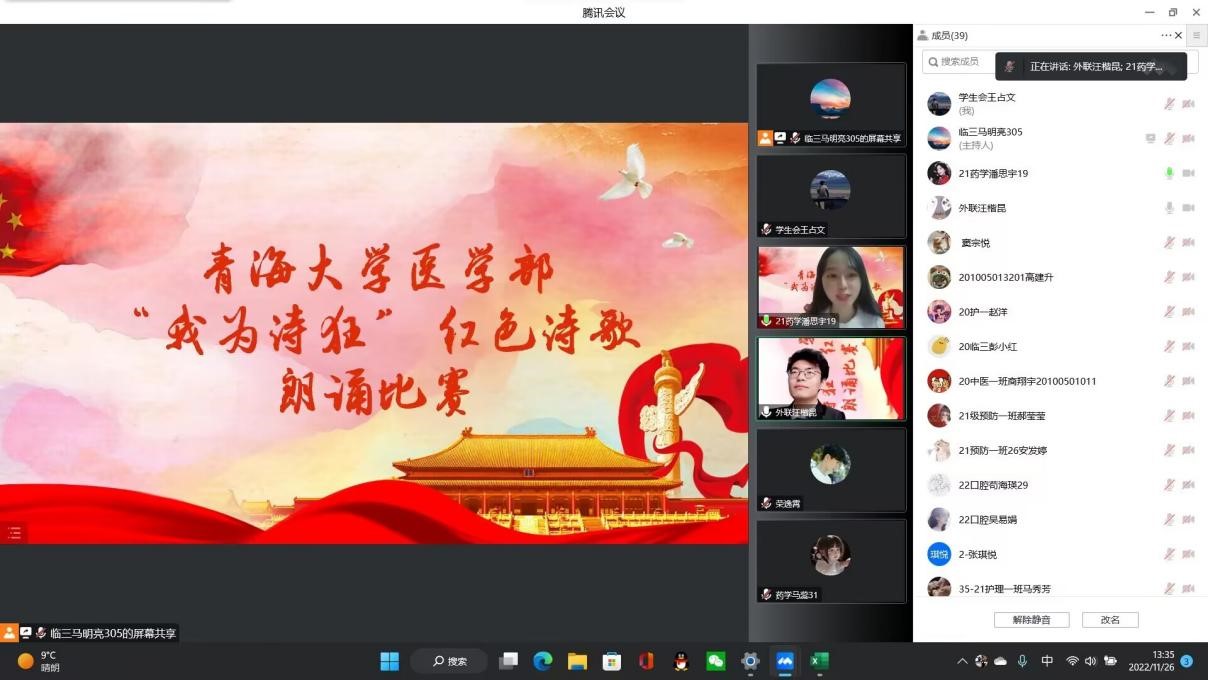Open the Excel spreadsheet in the taskbar
The image size is (1208, 680).
tap(819, 661)
